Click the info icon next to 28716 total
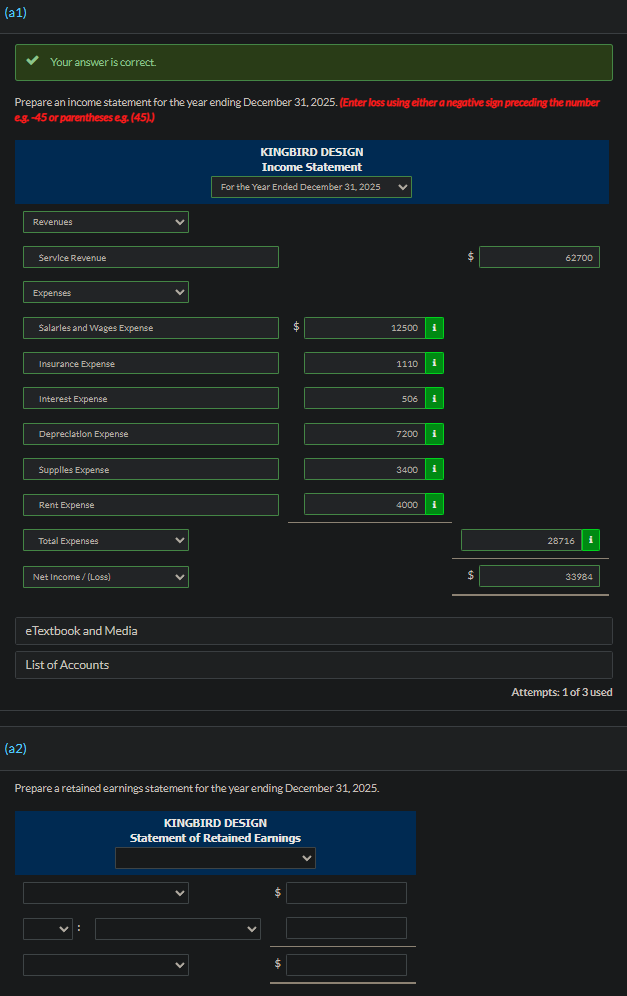 click(x=590, y=540)
